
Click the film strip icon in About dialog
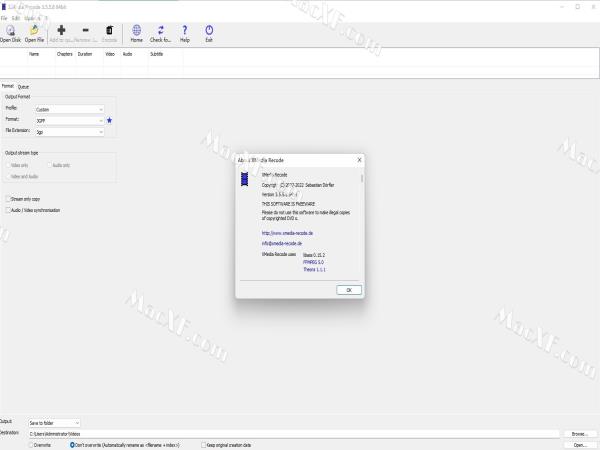[245, 179]
